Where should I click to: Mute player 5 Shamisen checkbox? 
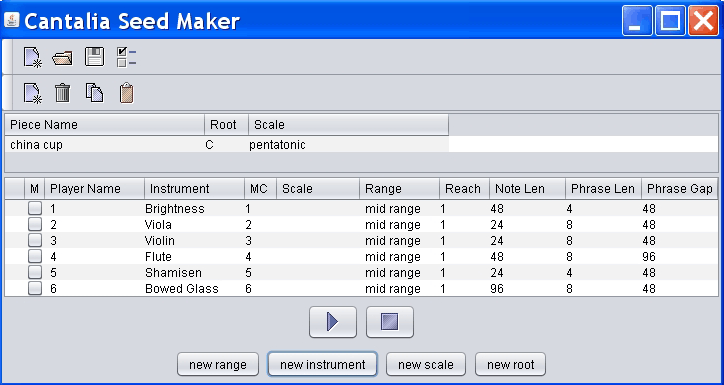35,272
